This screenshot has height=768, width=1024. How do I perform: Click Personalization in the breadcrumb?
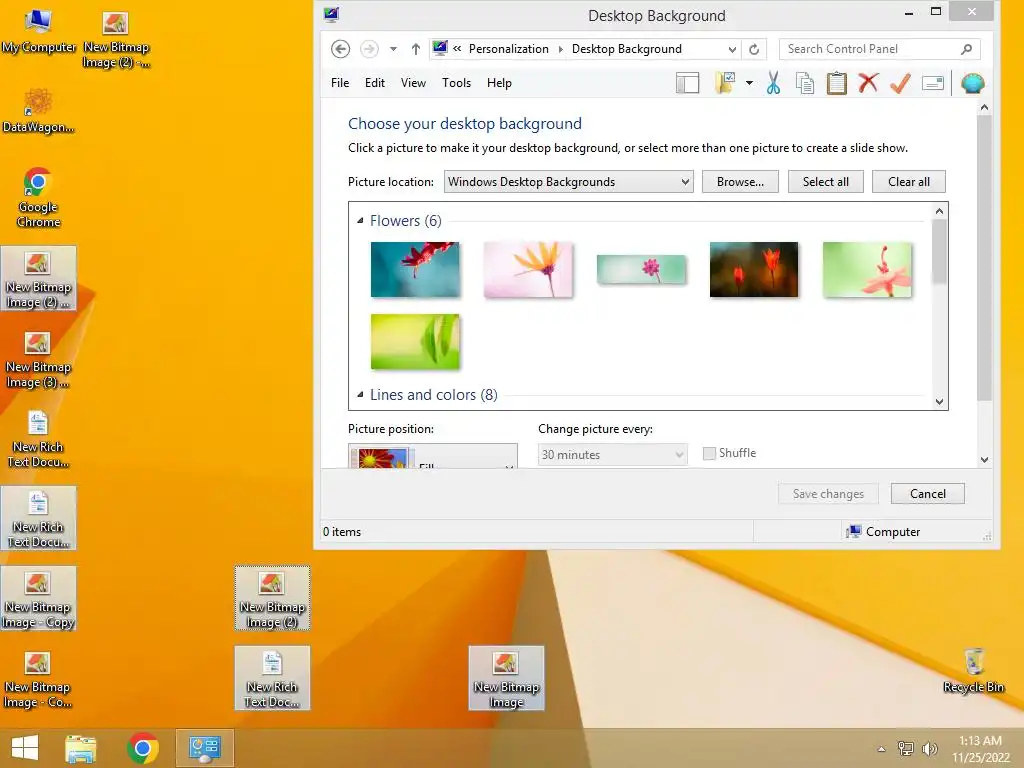tap(509, 49)
